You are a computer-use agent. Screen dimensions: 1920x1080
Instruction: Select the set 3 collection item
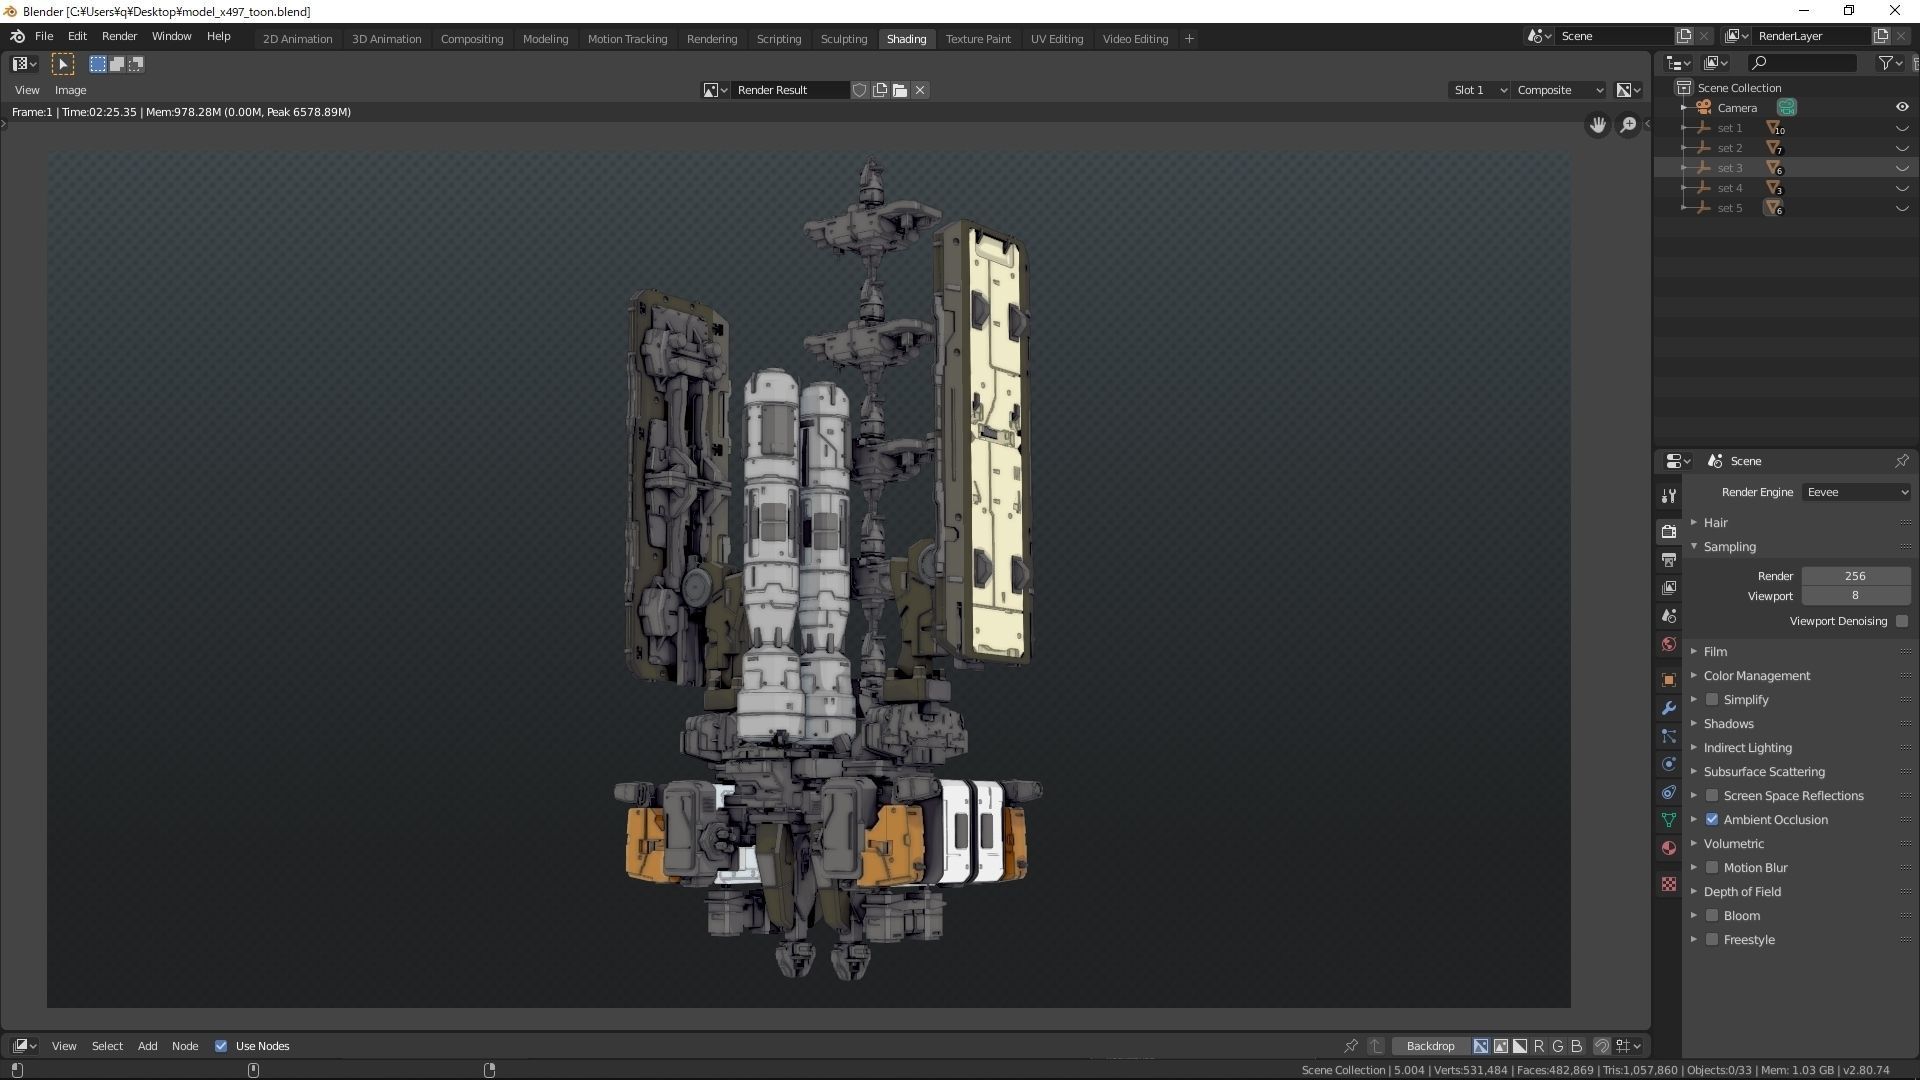pyautogui.click(x=1729, y=168)
